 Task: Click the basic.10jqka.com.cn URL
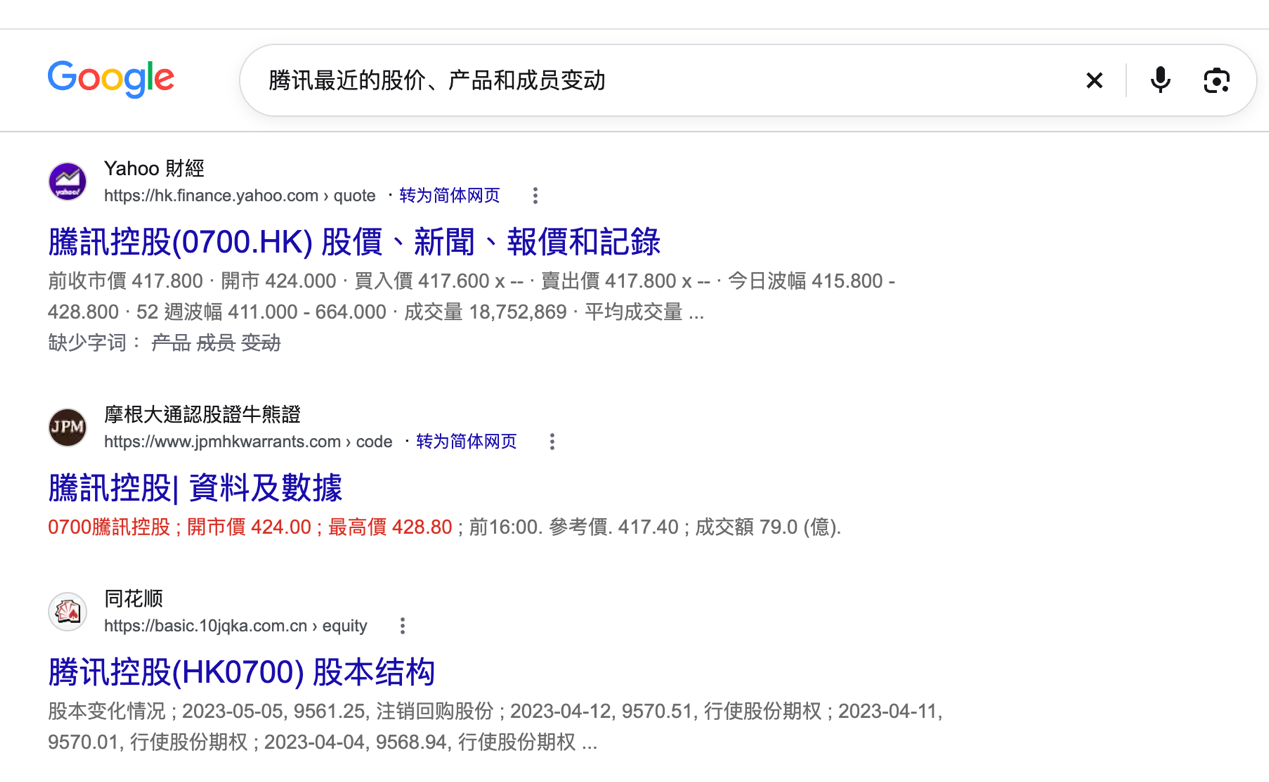point(236,626)
